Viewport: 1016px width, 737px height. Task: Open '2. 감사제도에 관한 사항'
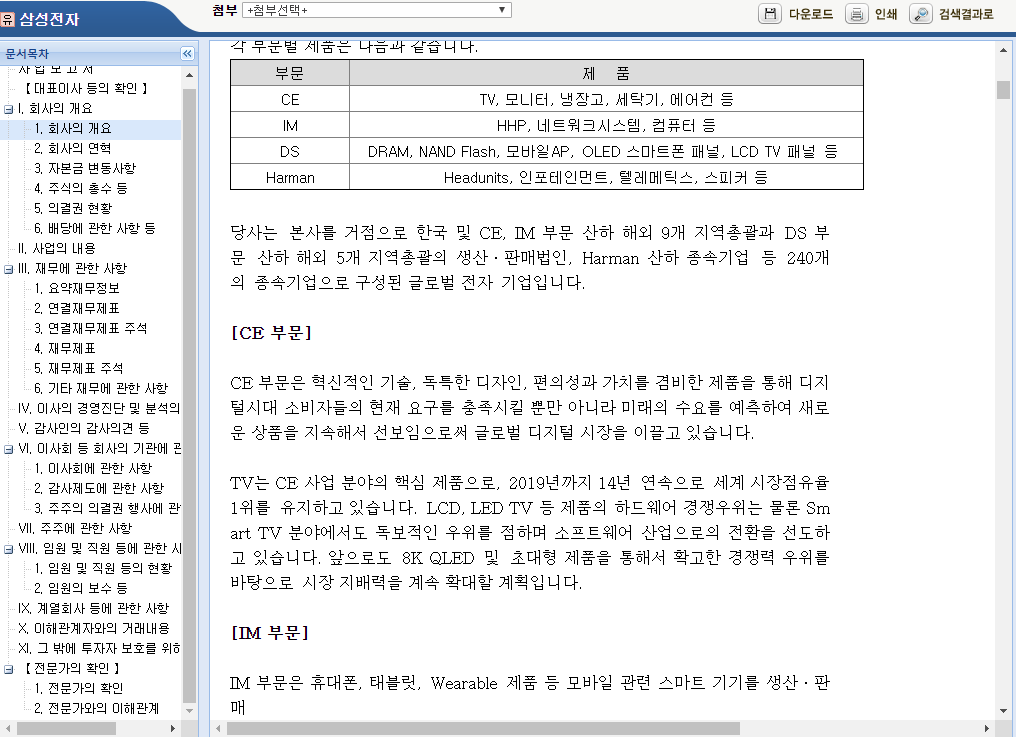click(99, 489)
